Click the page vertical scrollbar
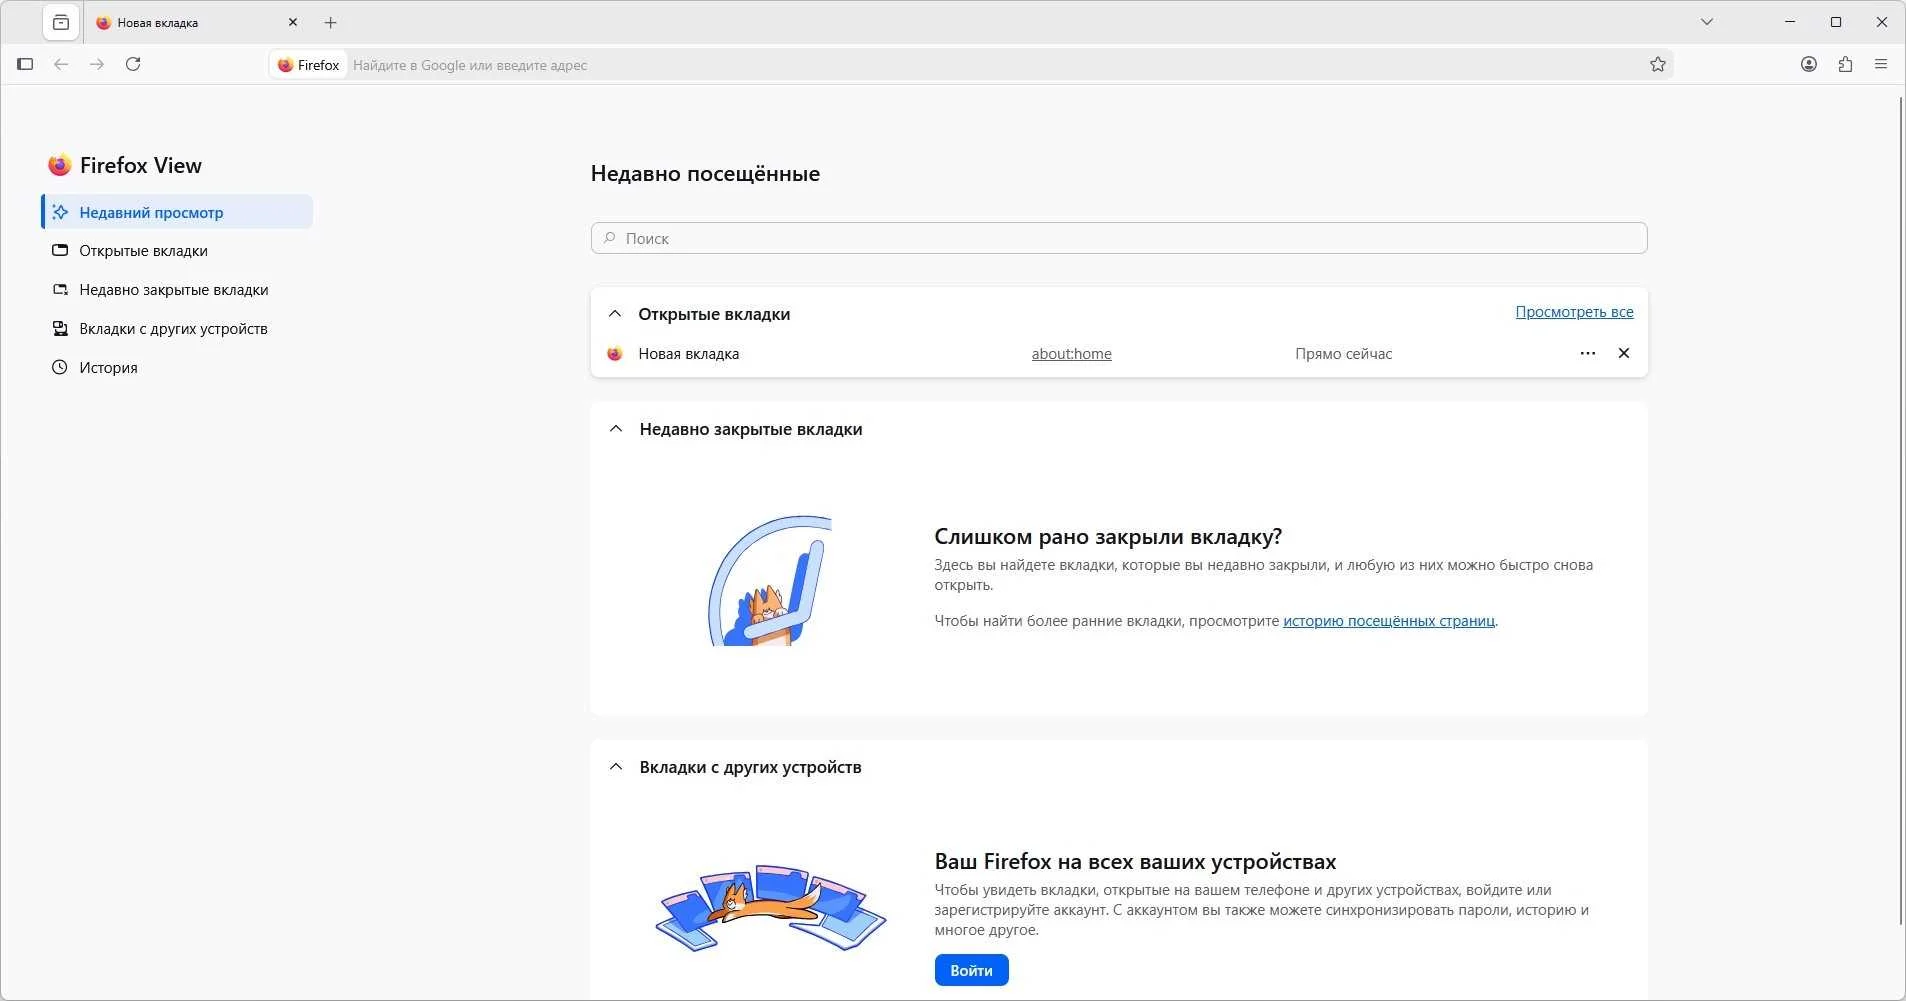Screen dimensions: 1906x1001 point(1900,510)
